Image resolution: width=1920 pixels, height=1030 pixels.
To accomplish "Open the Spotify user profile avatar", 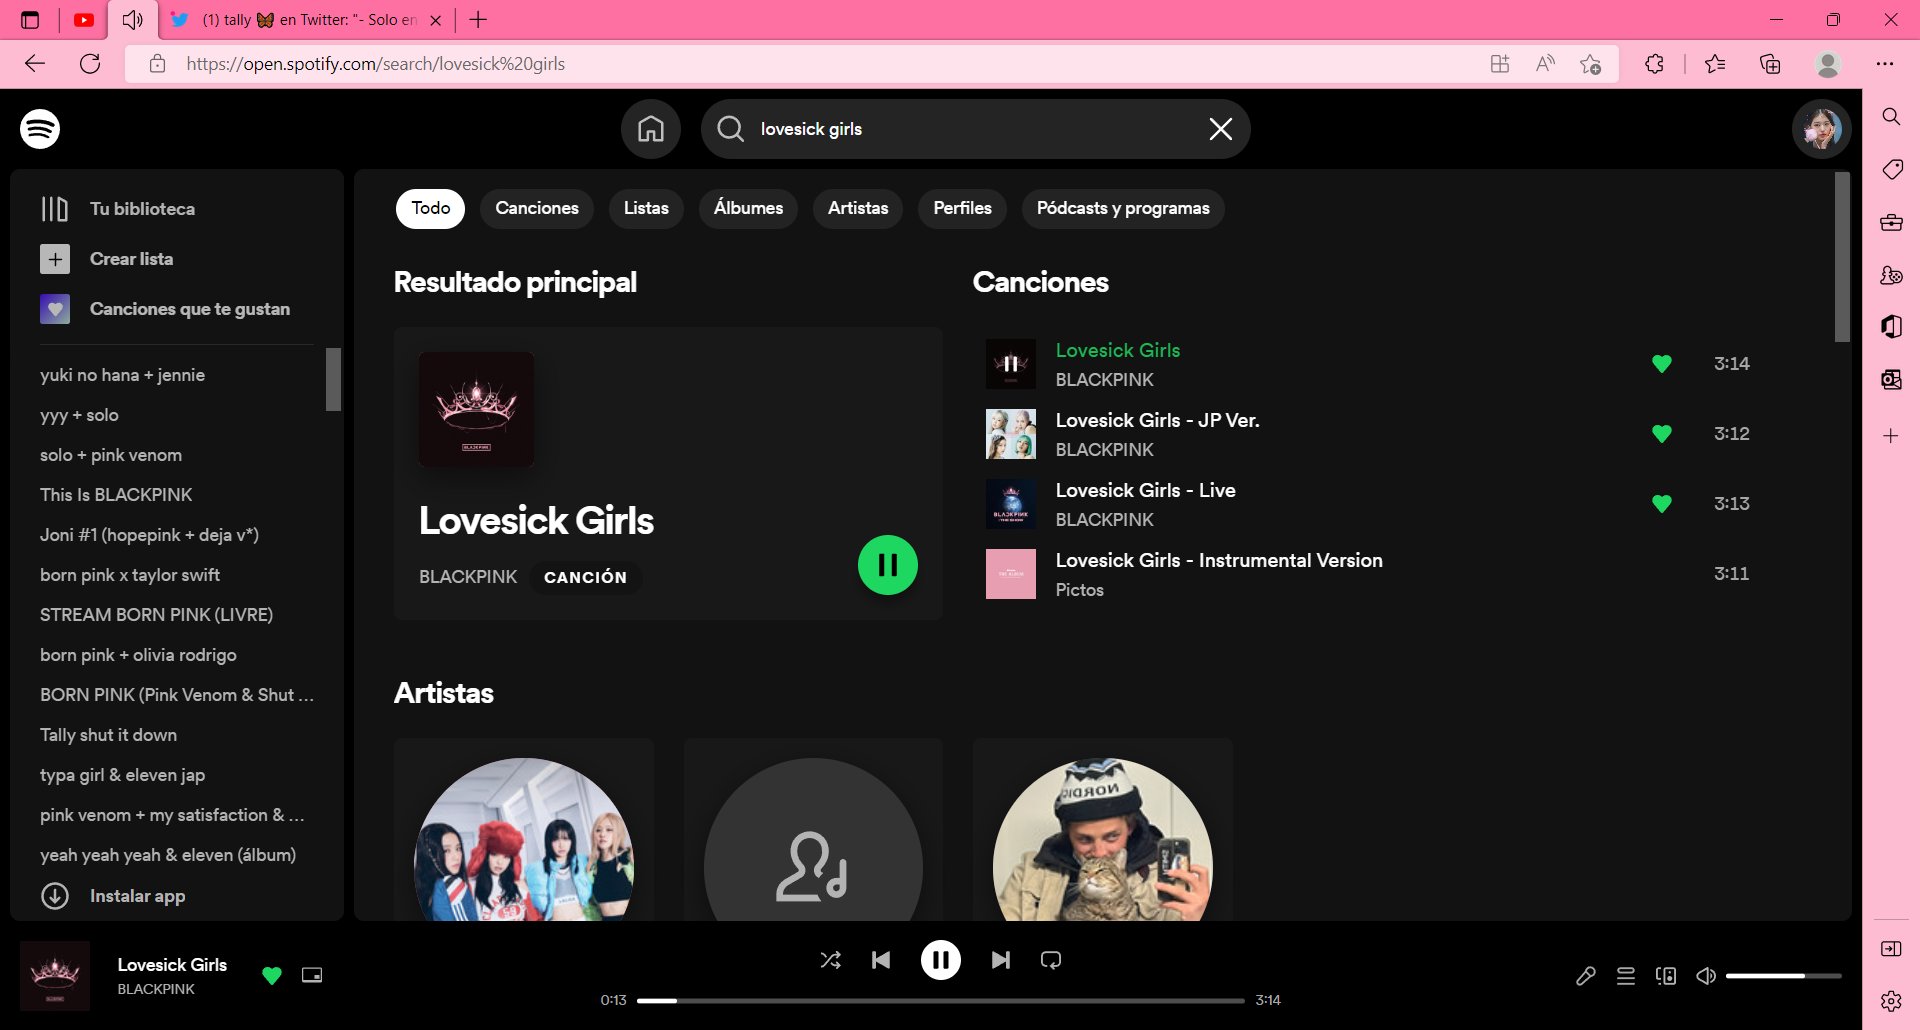I will tap(1822, 129).
